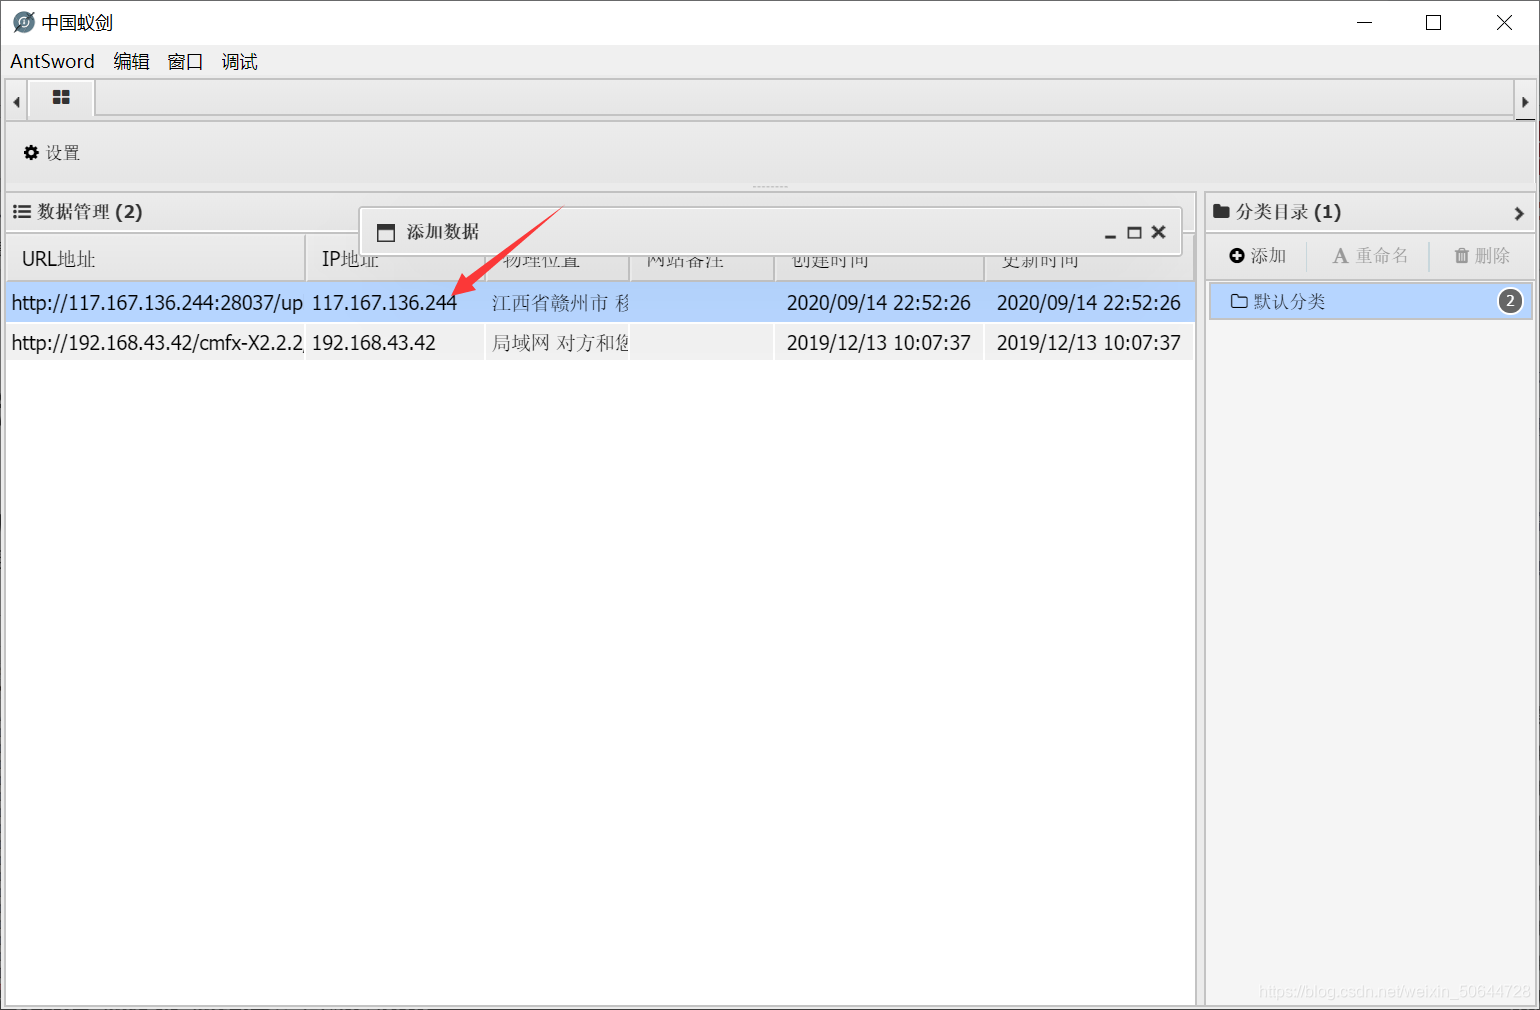Click the 删除 category button
Screen dimensions: 1540x1010
pos(1482,256)
